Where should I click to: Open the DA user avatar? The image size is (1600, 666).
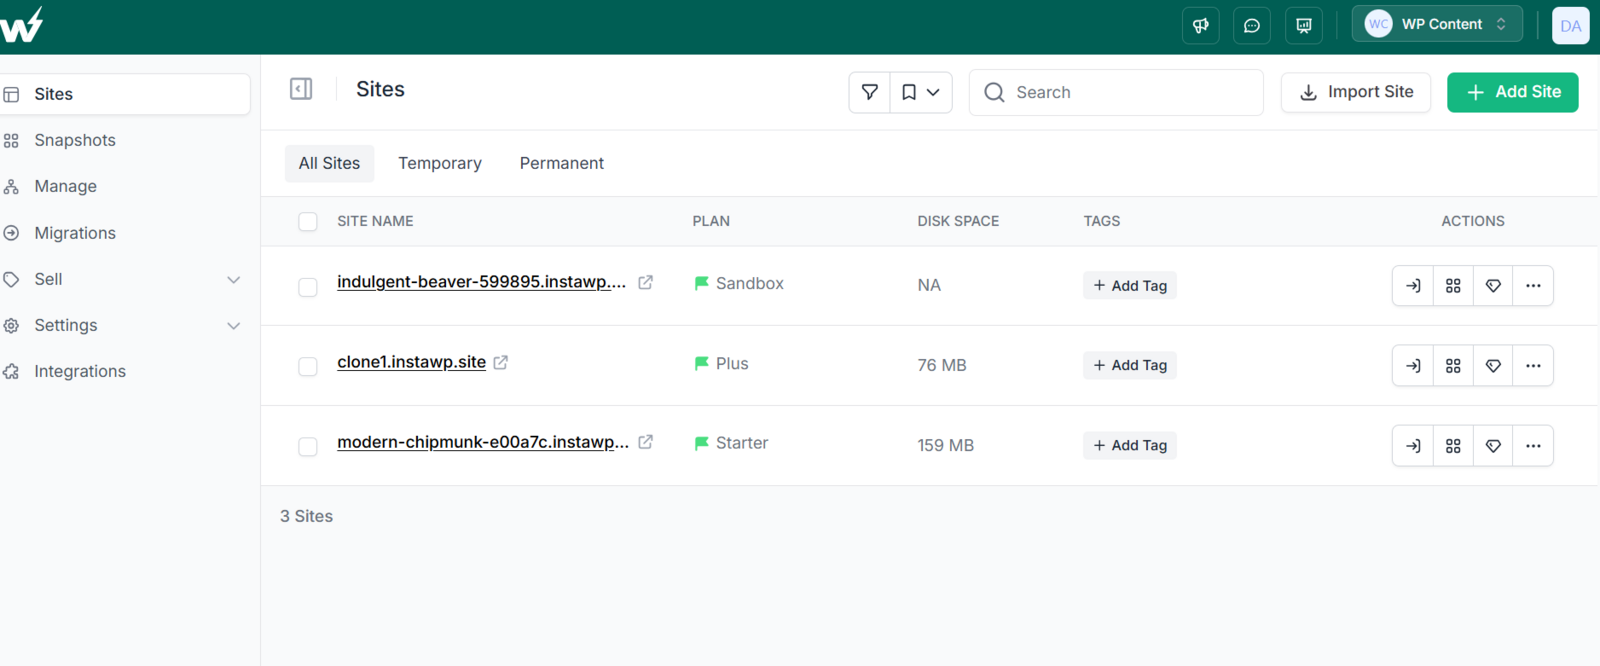point(1570,26)
